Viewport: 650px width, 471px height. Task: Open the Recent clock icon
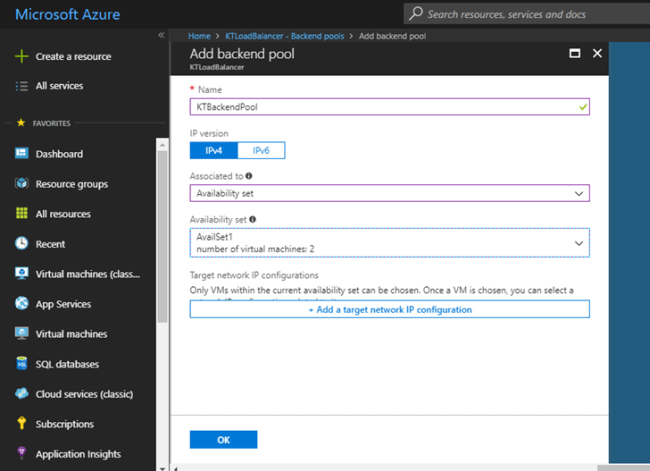[21, 244]
